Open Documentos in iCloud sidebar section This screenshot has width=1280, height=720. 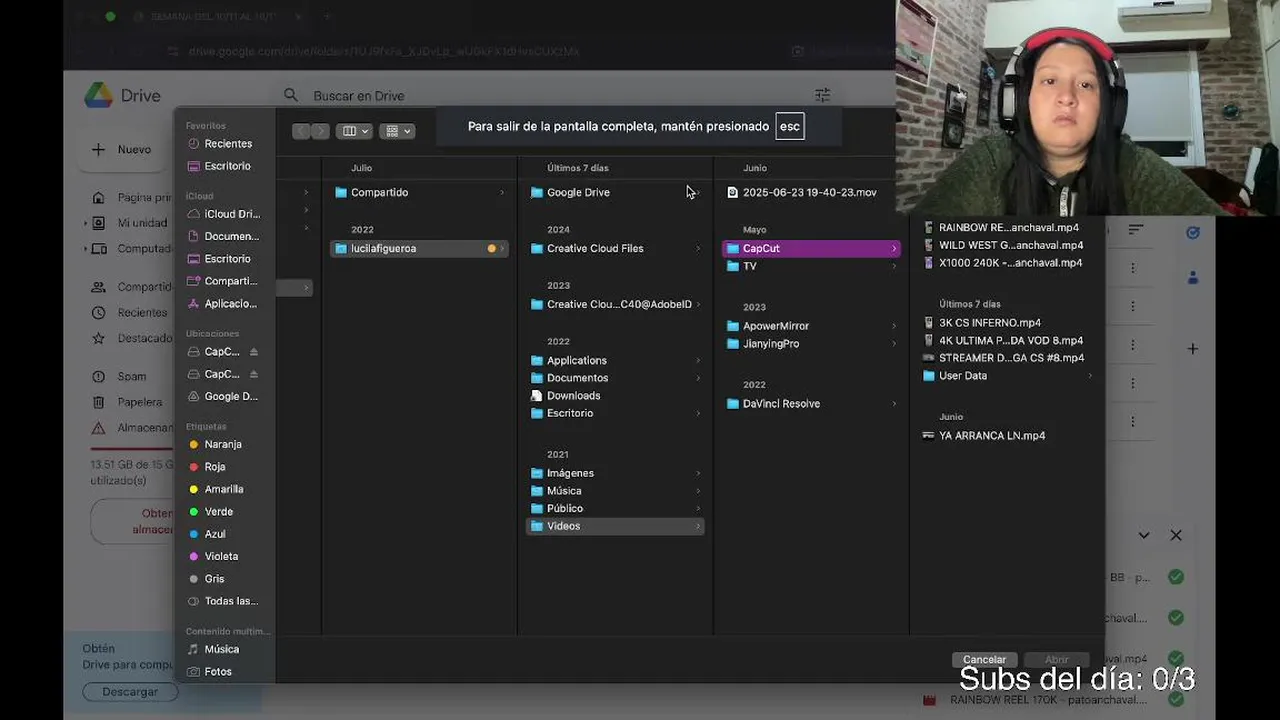click(226, 236)
